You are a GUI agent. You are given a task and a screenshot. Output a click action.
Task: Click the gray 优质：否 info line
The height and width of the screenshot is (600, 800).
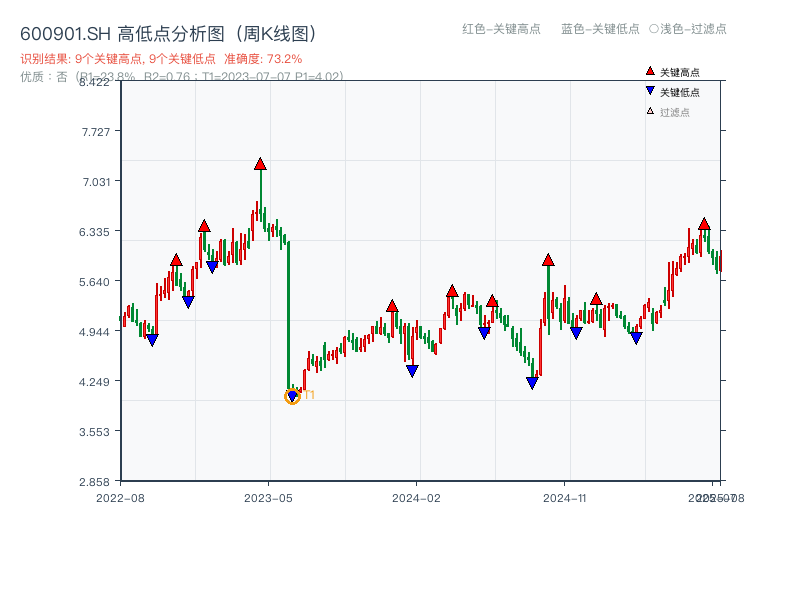pos(182,77)
